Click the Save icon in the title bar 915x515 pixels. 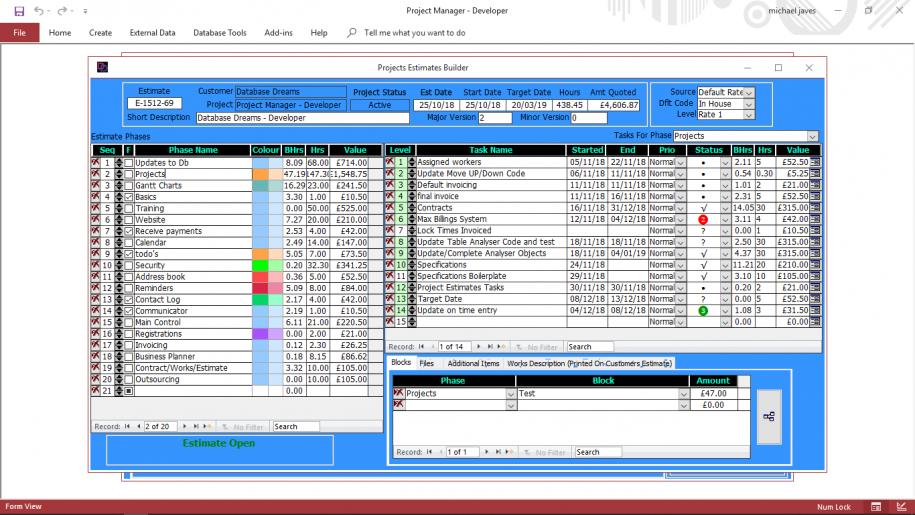click(x=19, y=11)
